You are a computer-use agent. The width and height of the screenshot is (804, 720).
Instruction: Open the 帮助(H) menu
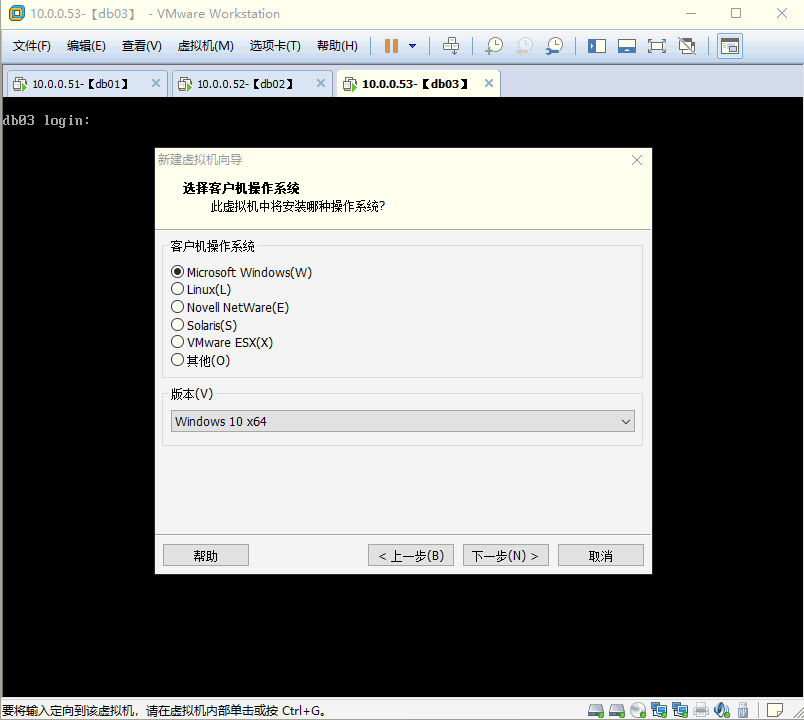[337, 46]
